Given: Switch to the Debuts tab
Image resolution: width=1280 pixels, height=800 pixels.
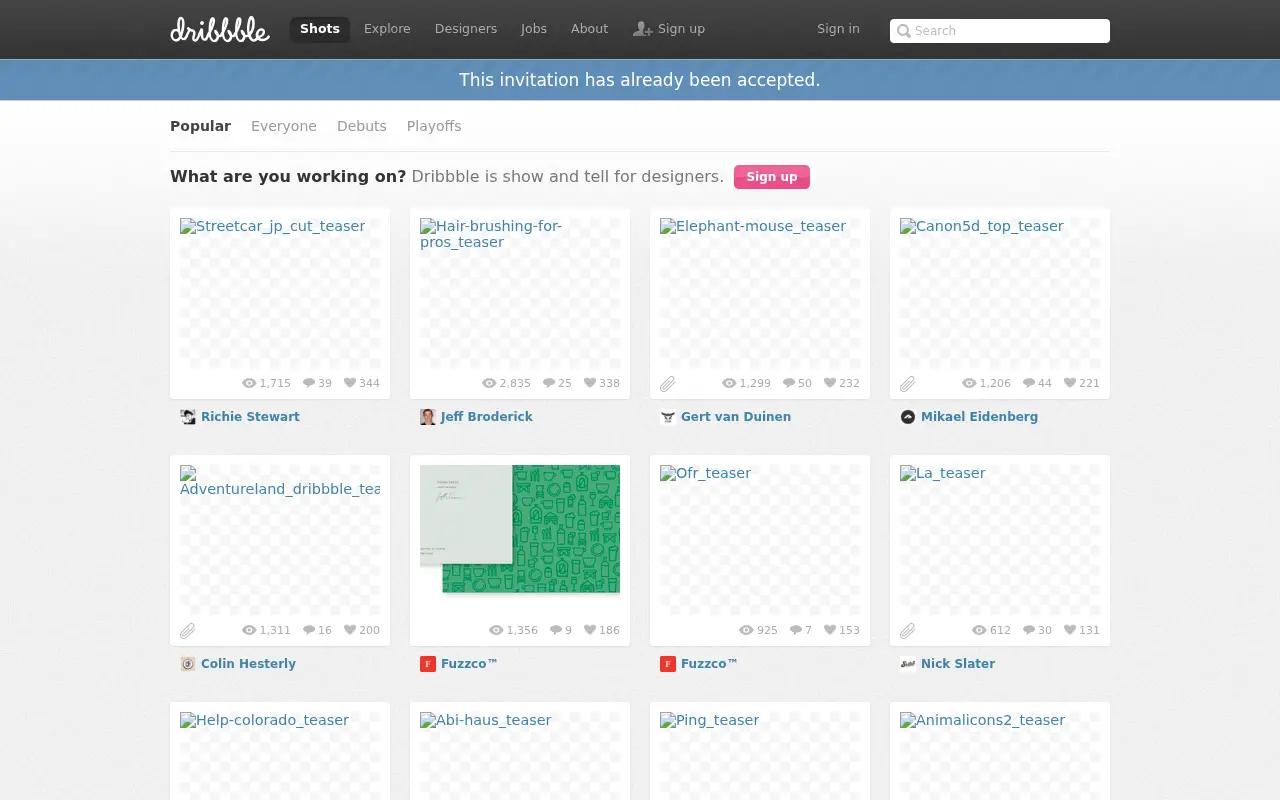Looking at the screenshot, I should 362,126.
